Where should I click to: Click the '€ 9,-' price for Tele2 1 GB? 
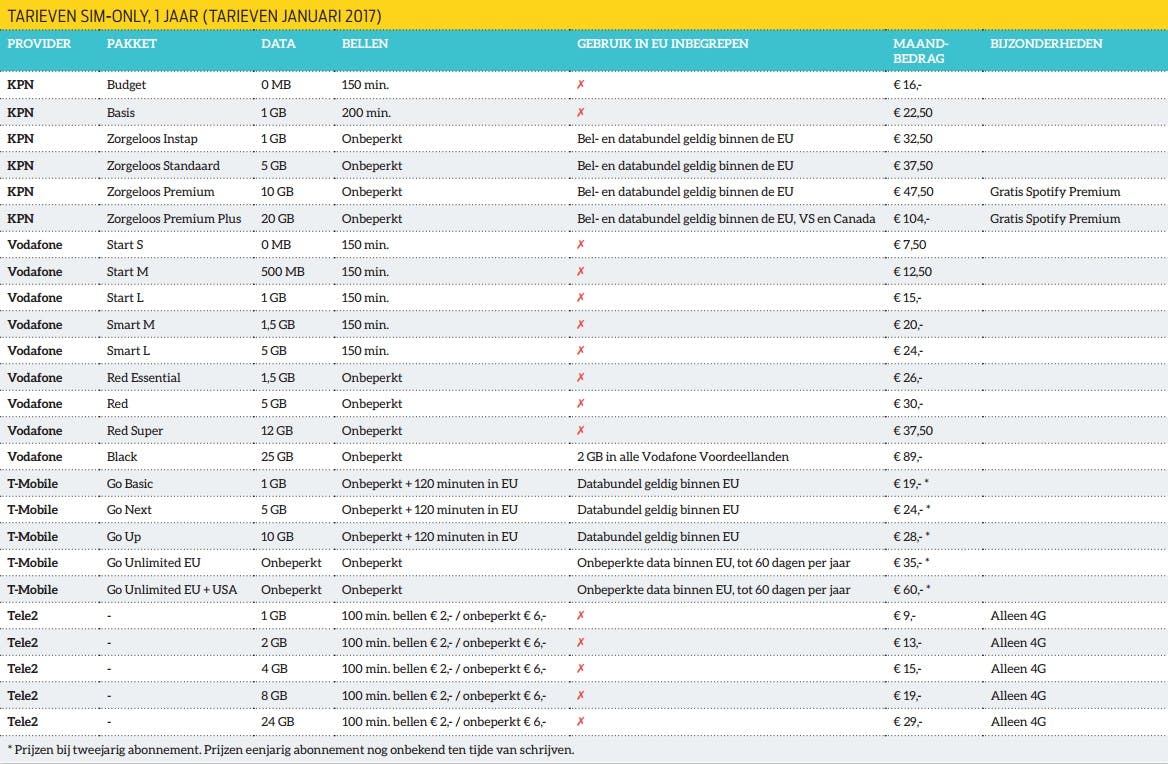[x=904, y=616]
